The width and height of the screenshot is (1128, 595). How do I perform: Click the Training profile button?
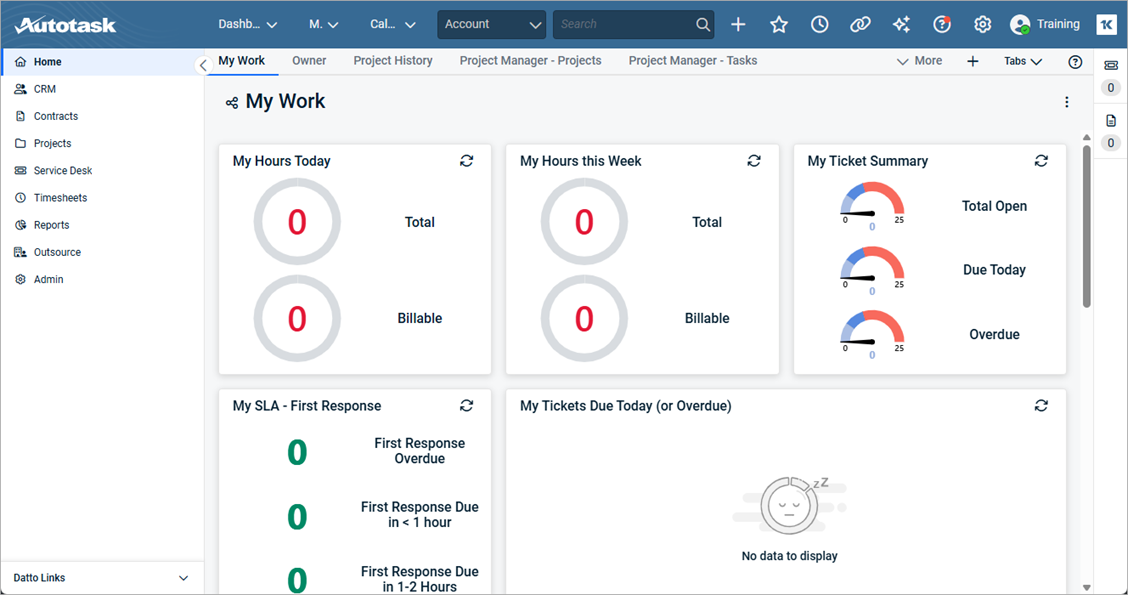1044,23
